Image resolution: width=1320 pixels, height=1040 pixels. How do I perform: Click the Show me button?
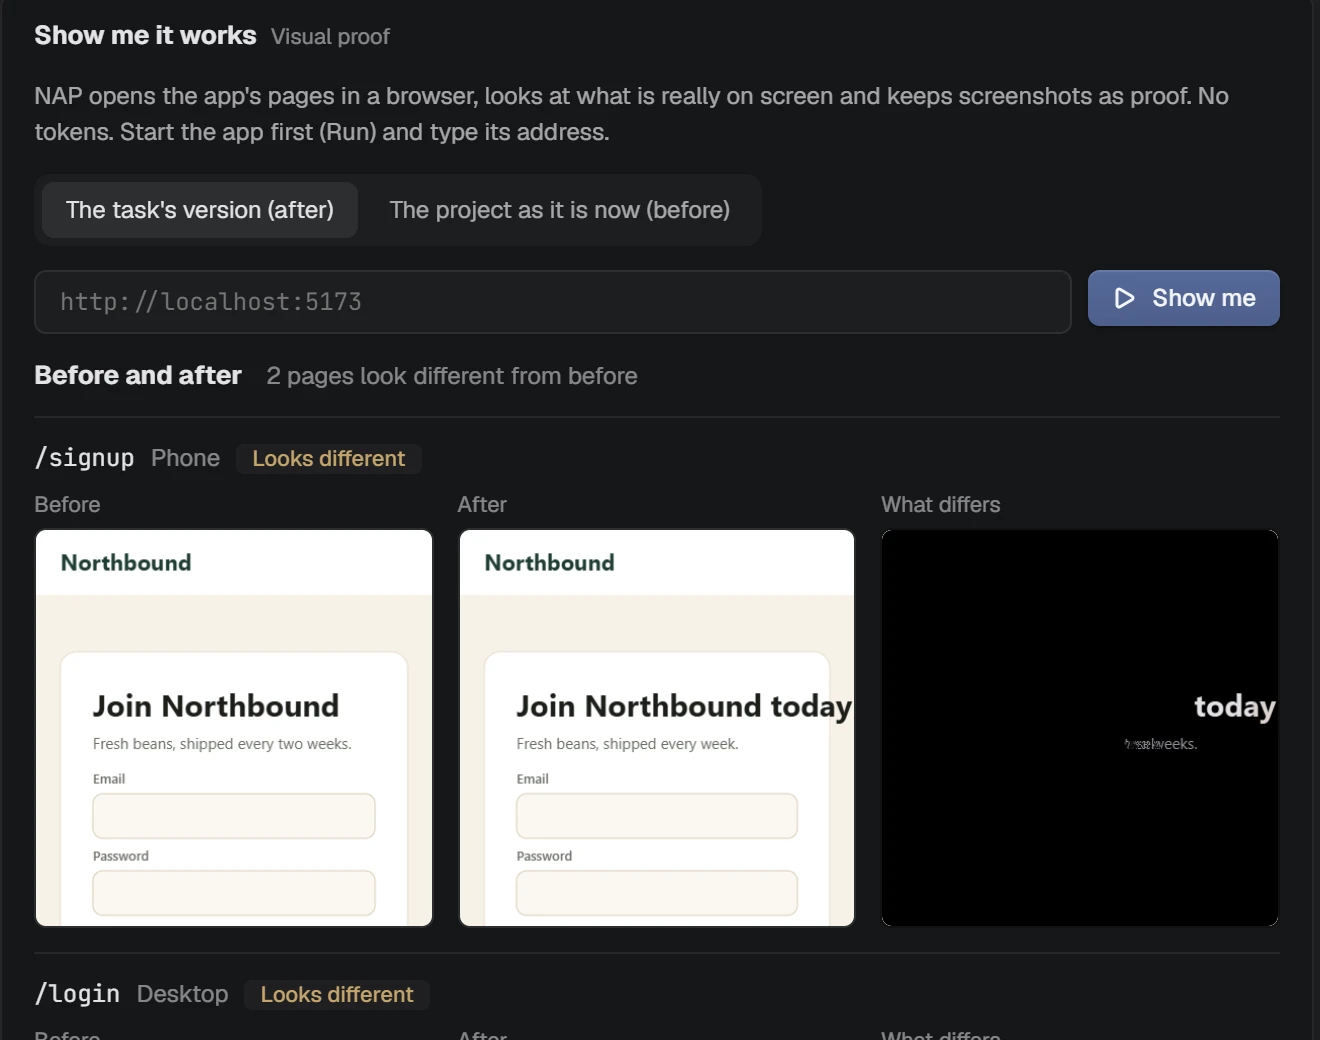click(1183, 298)
